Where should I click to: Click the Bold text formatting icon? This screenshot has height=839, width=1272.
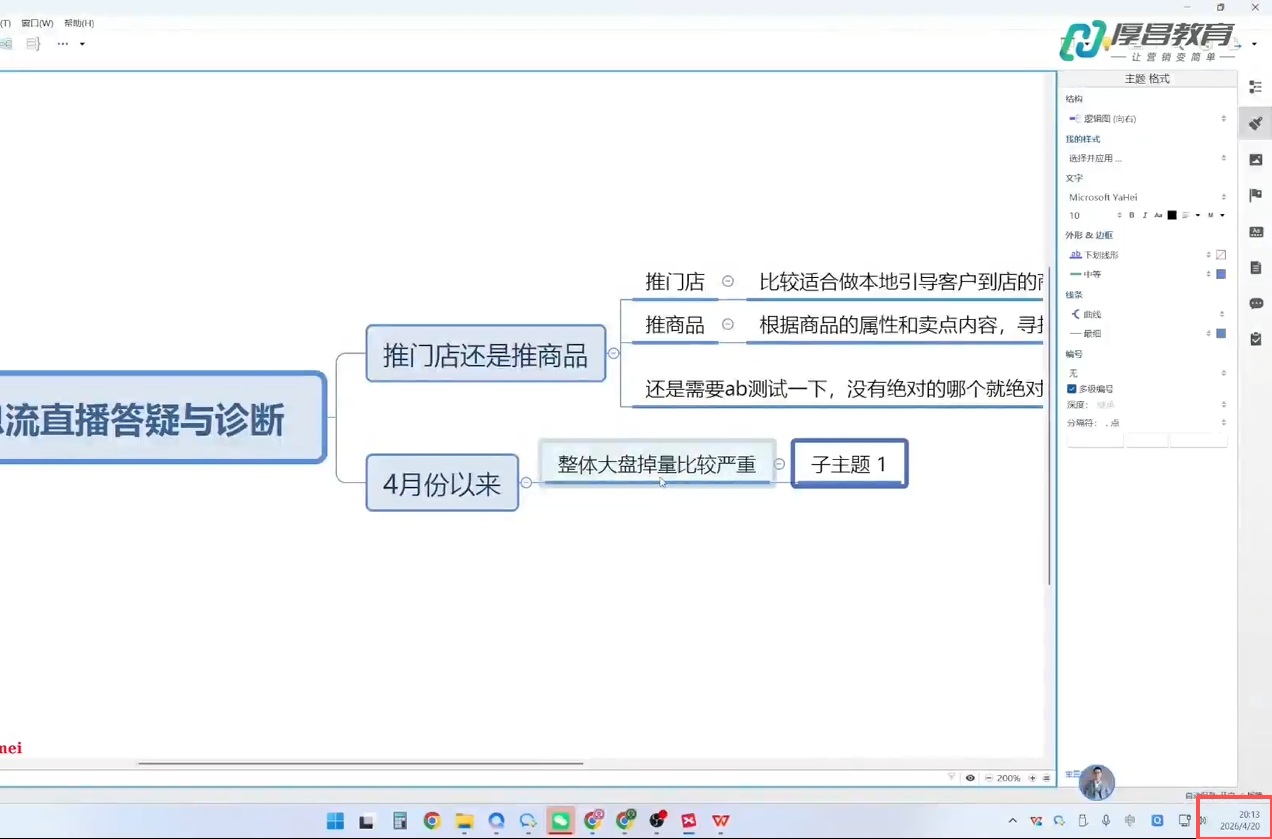coord(1132,216)
